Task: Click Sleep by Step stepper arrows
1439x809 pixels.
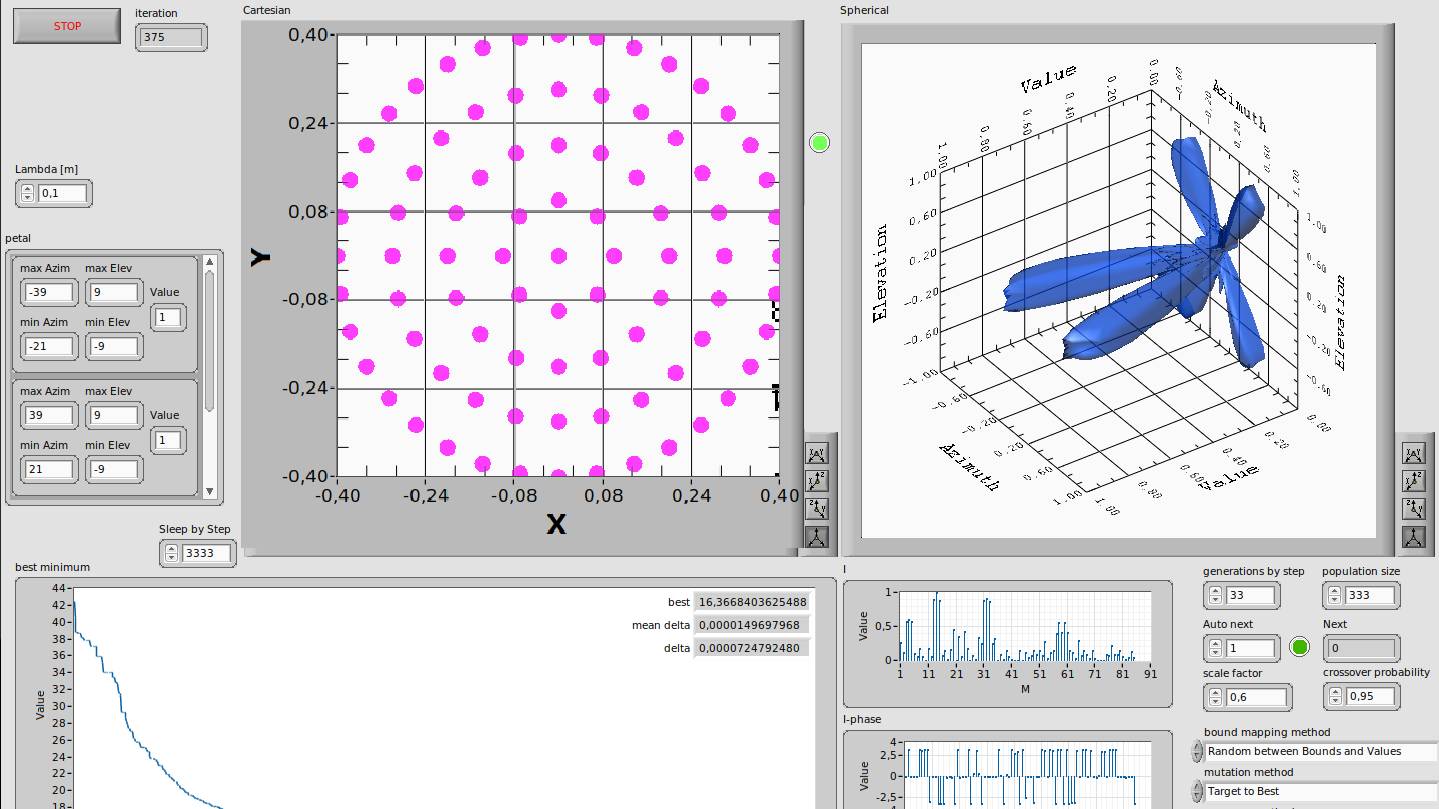Action: (x=170, y=552)
